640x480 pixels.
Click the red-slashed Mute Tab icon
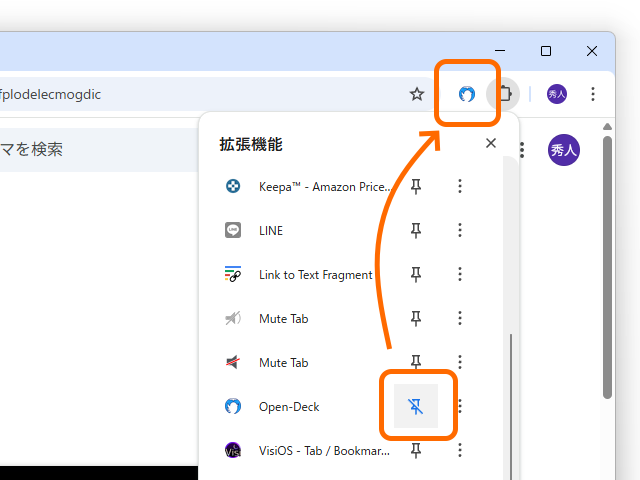coord(233,362)
